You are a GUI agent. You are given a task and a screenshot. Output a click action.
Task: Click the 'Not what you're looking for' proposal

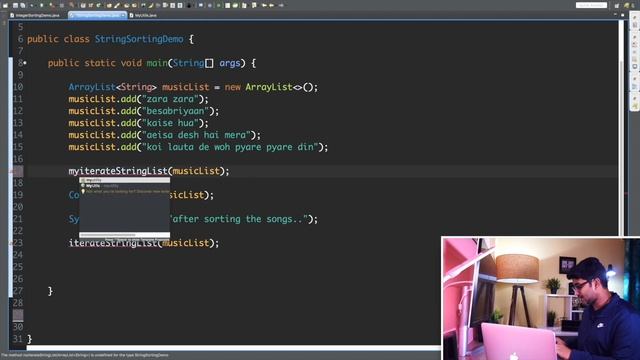124,191
